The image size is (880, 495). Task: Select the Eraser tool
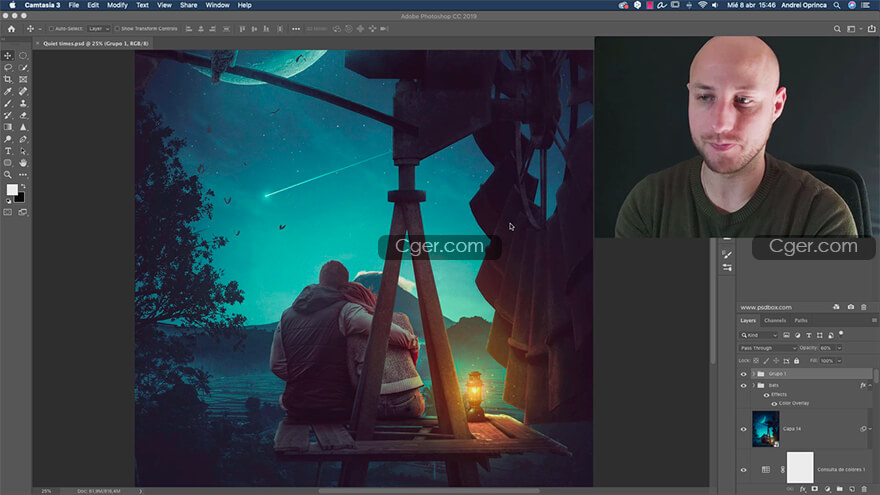(x=23, y=115)
